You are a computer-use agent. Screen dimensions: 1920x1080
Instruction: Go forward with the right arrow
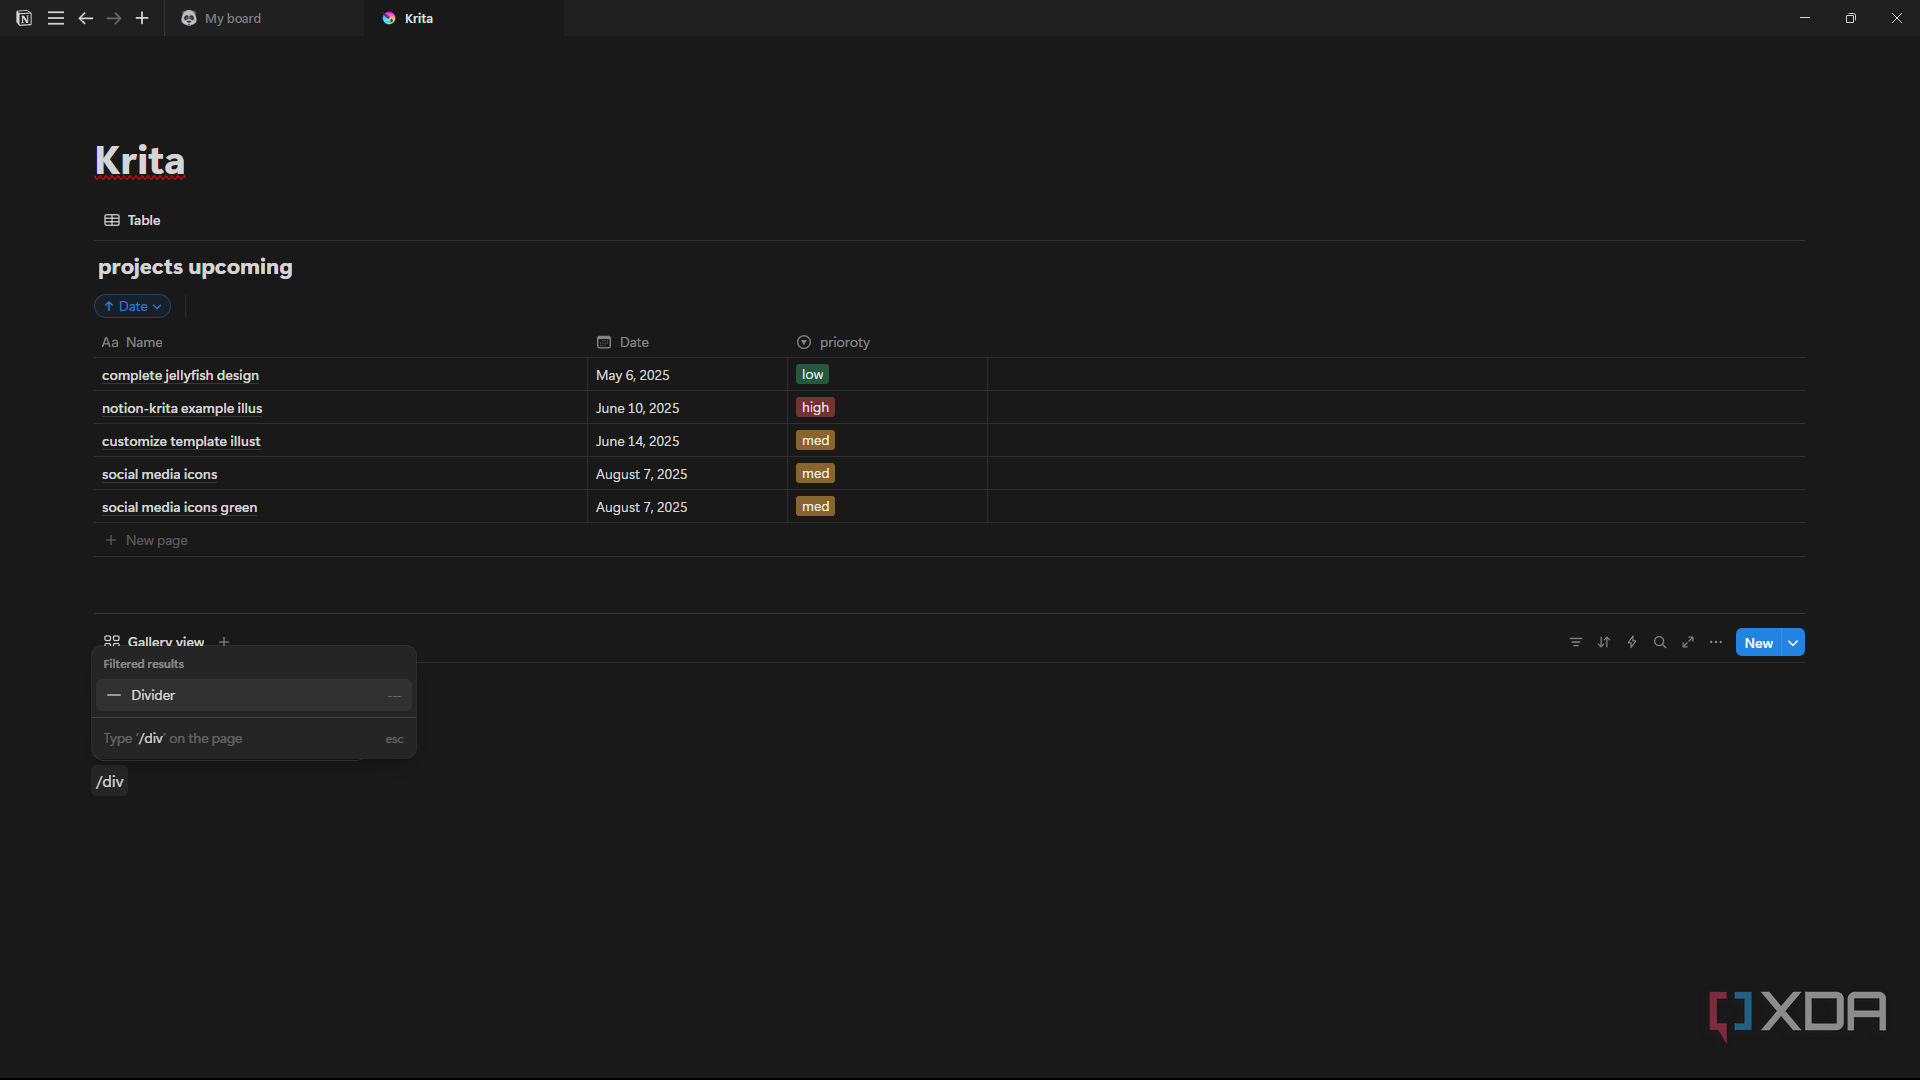tap(114, 18)
